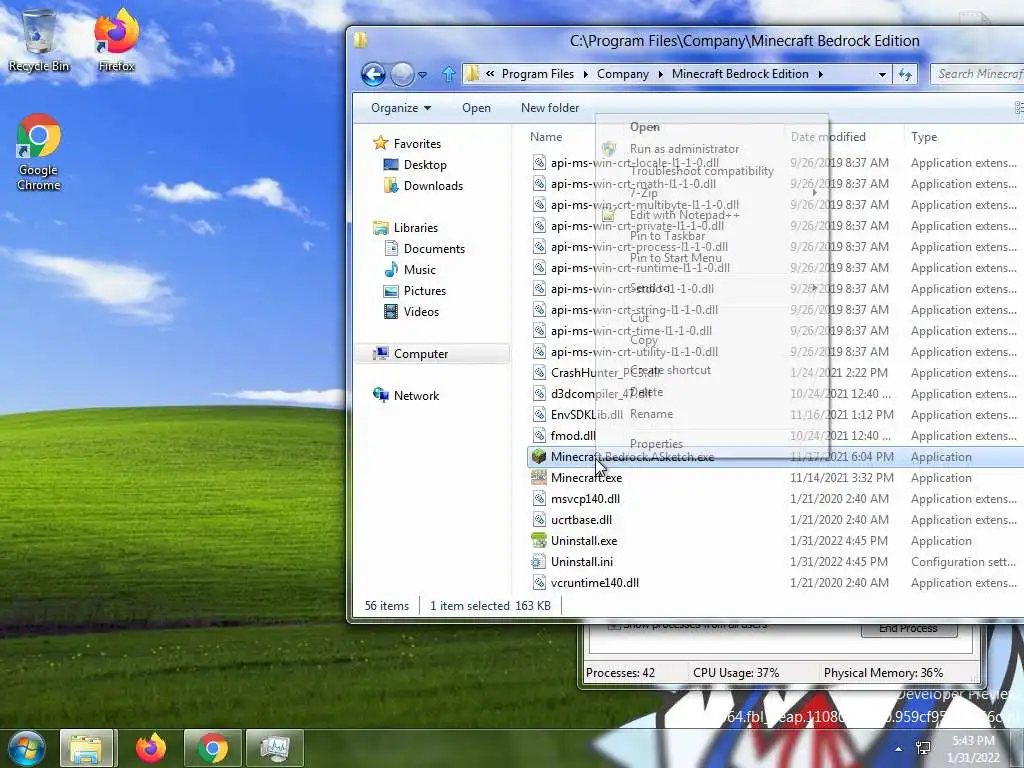Viewport: 1024px width, 768px height.
Task: Open Windows Explorer from the taskbar
Action: click(x=86, y=748)
